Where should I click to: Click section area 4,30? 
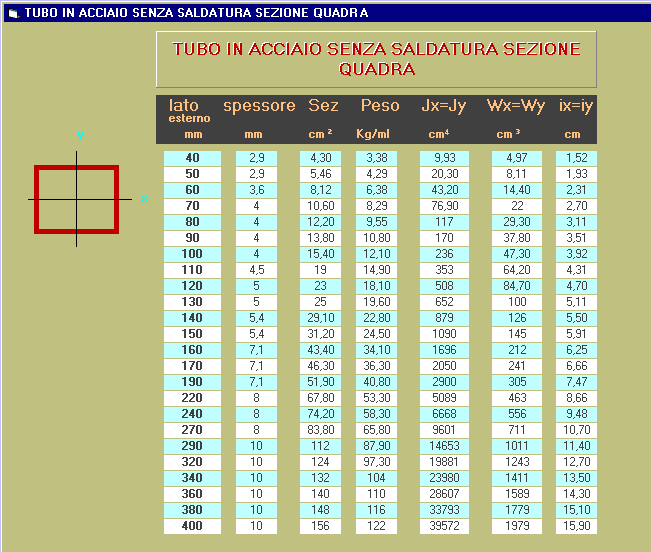coord(321,158)
